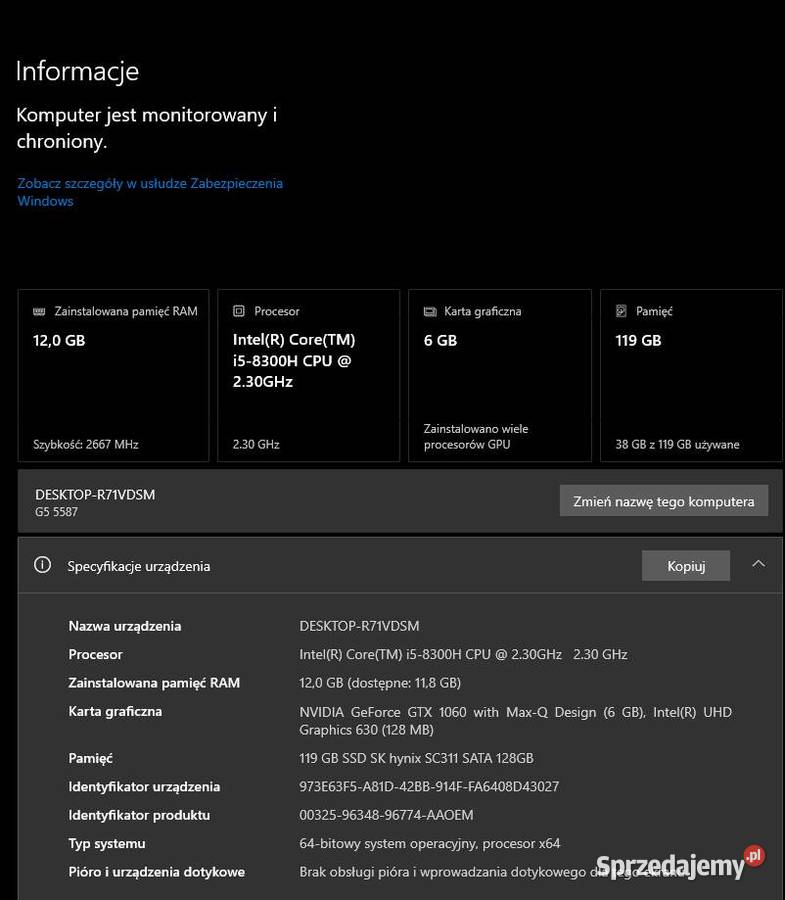Click computer name DESKTOP-R71VDSM in header bar
The image size is (785, 900).
(x=95, y=495)
